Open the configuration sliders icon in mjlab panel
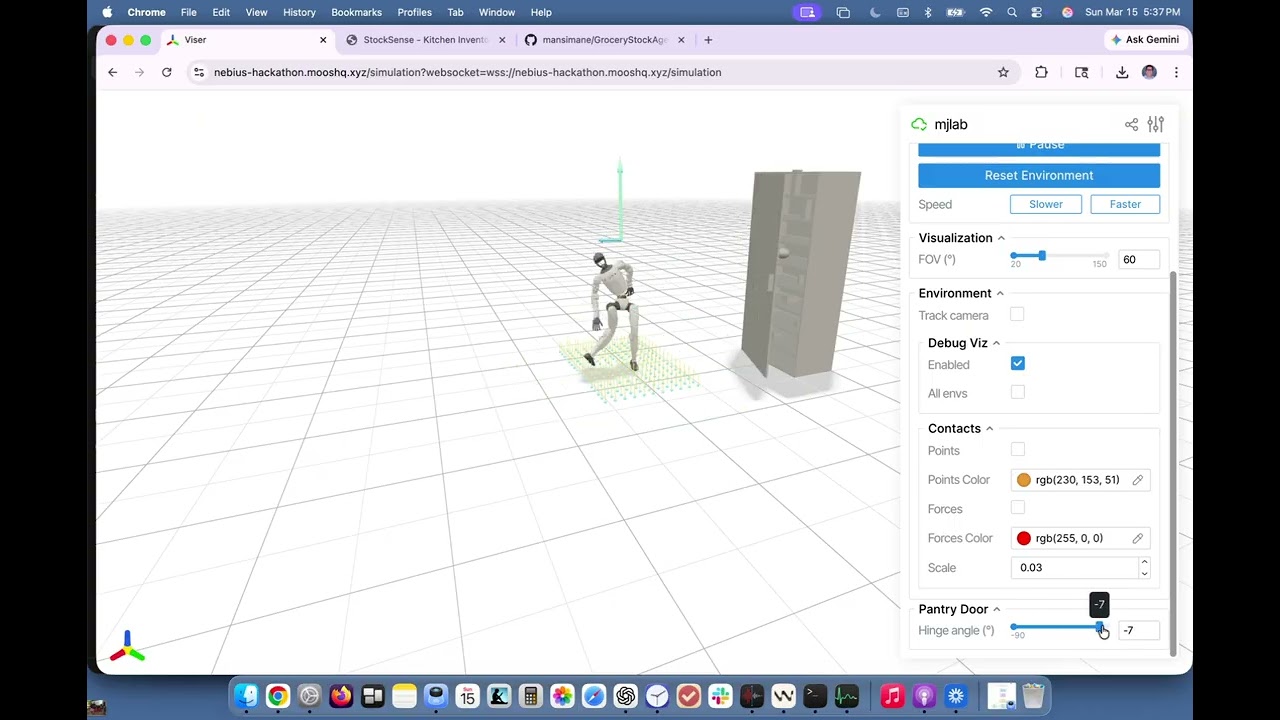 1155,125
